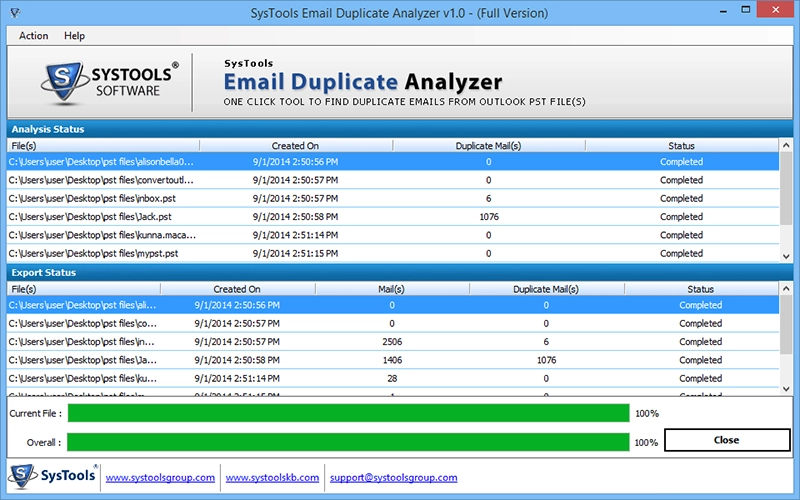The width and height of the screenshot is (800, 500).
Task: Select the convertoutl... row in Analysis Status
Action: [x=393, y=180]
